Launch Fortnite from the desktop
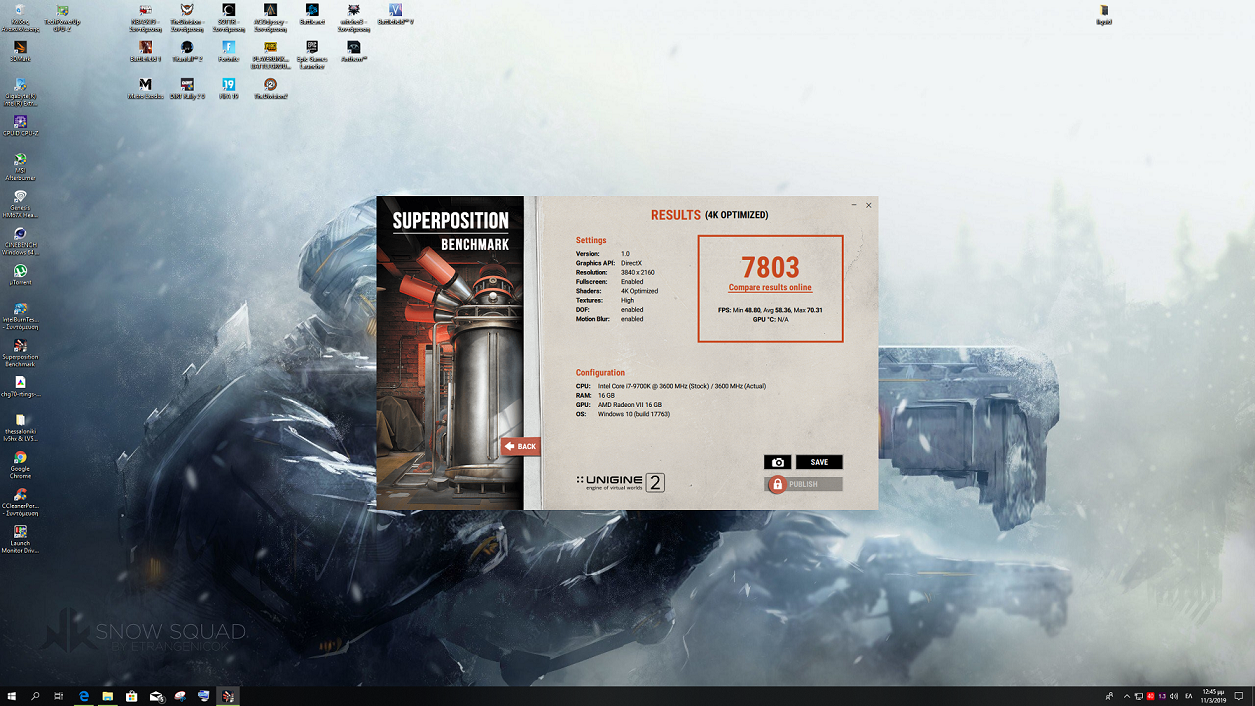1255x706 pixels. [229, 51]
